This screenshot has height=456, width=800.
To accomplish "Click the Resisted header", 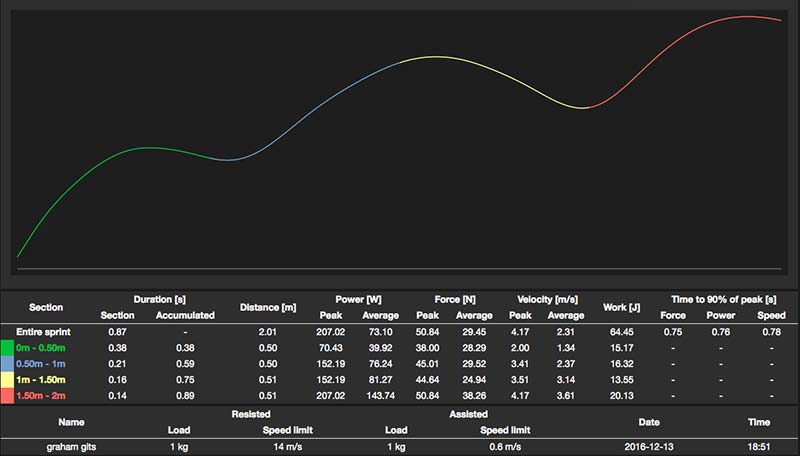I will (x=251, y=414).
